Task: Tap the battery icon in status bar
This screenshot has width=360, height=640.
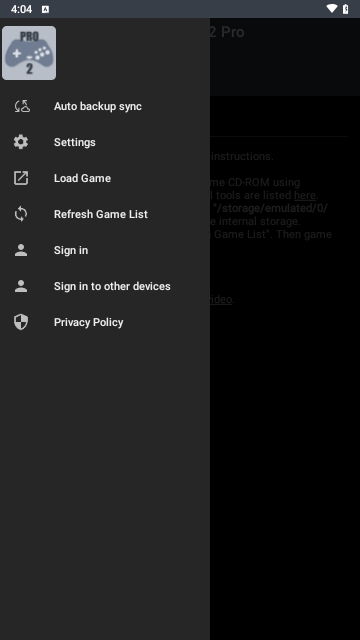Action: [346, 9]
